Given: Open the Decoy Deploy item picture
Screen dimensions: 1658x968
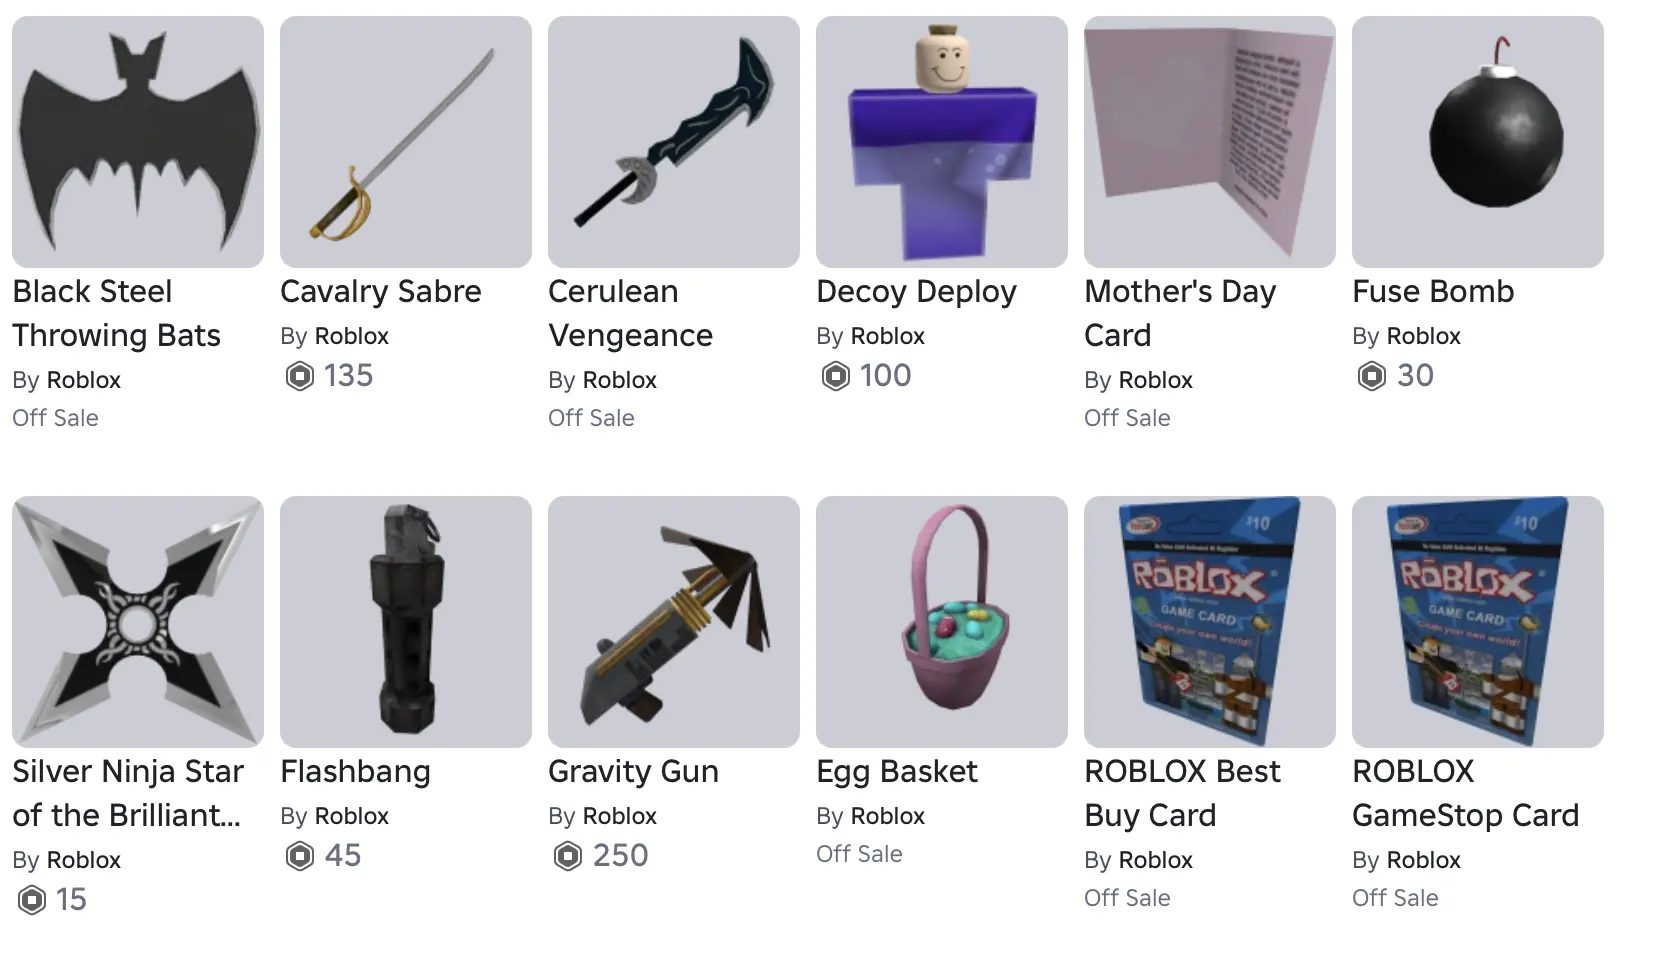Looking at the screenshot, I should point(942,142).
